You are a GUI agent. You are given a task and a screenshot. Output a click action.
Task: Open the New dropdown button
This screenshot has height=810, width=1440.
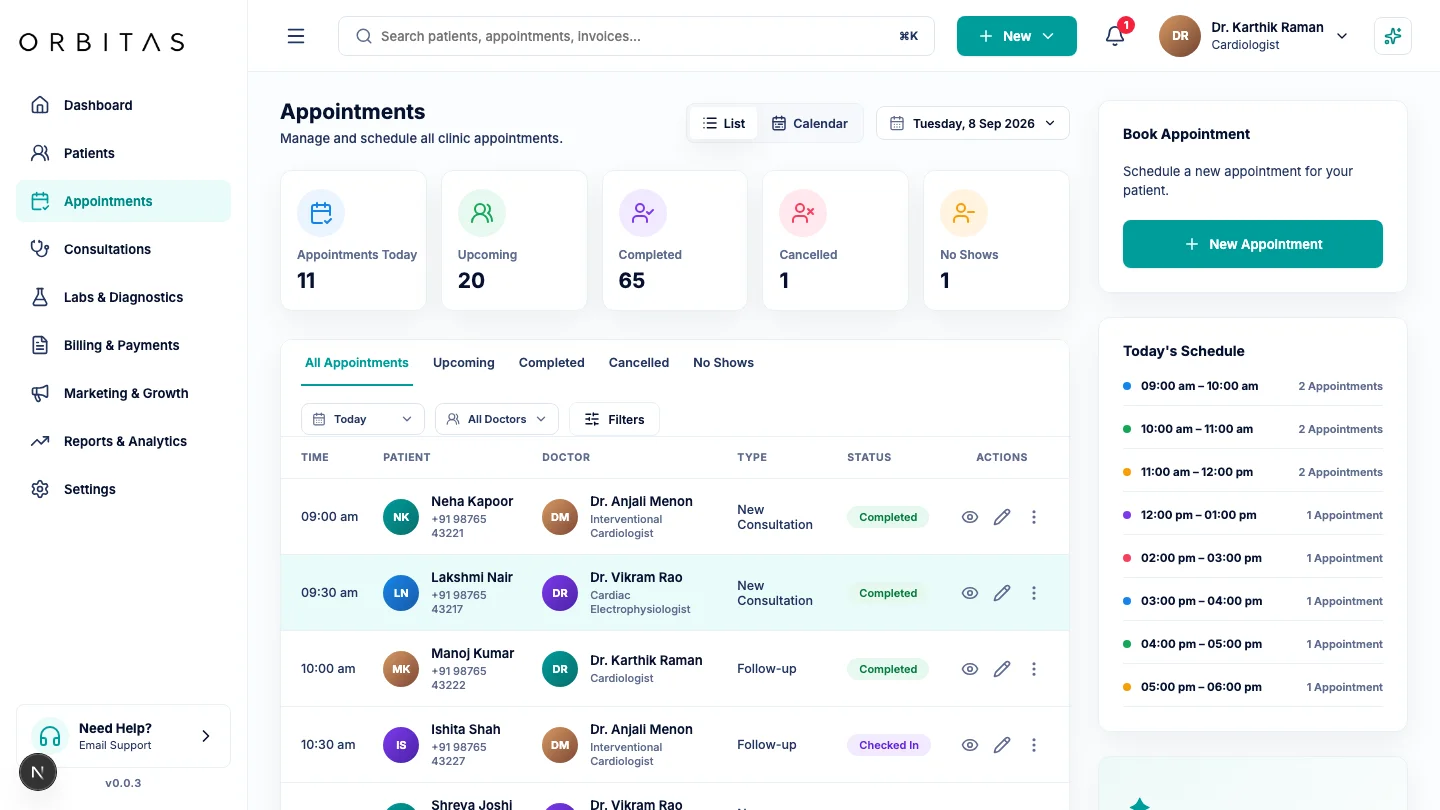(x=1017, y=36)
